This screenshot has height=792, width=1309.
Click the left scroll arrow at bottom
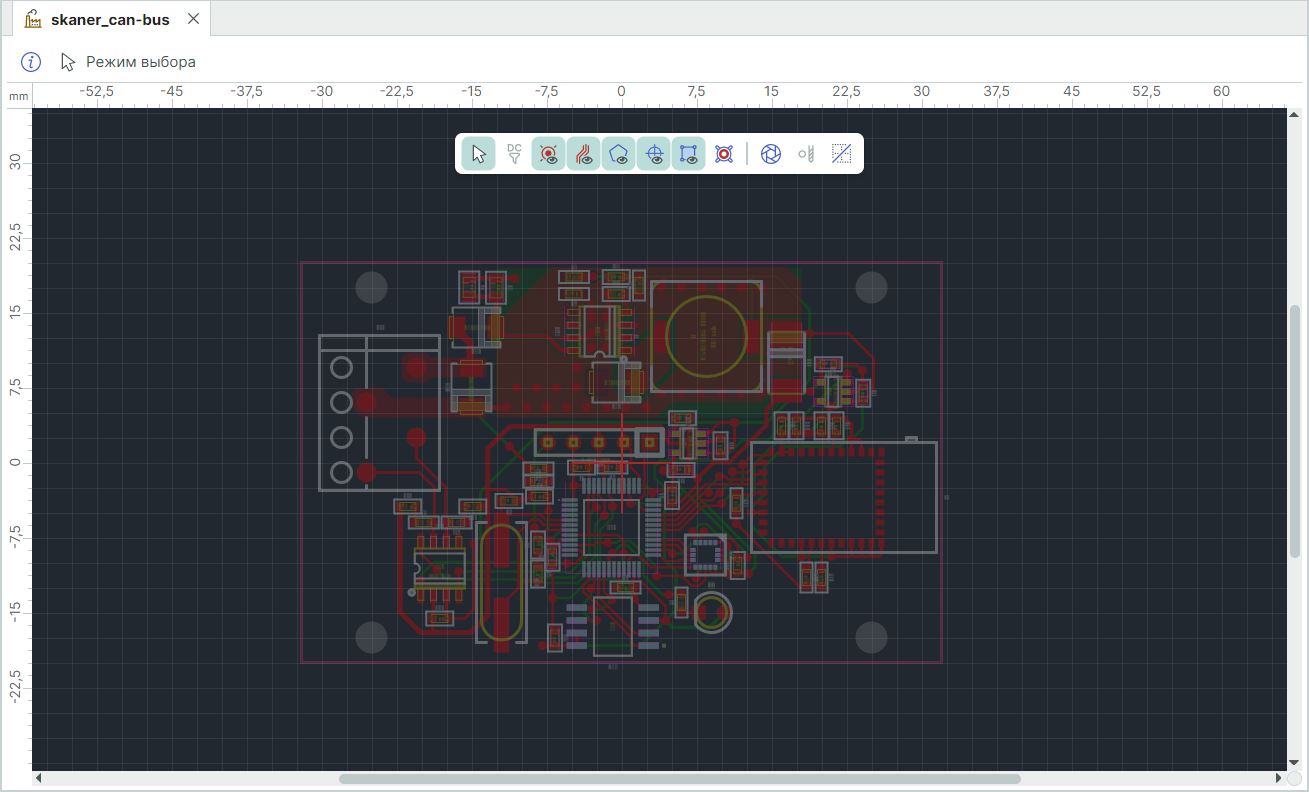39,778
